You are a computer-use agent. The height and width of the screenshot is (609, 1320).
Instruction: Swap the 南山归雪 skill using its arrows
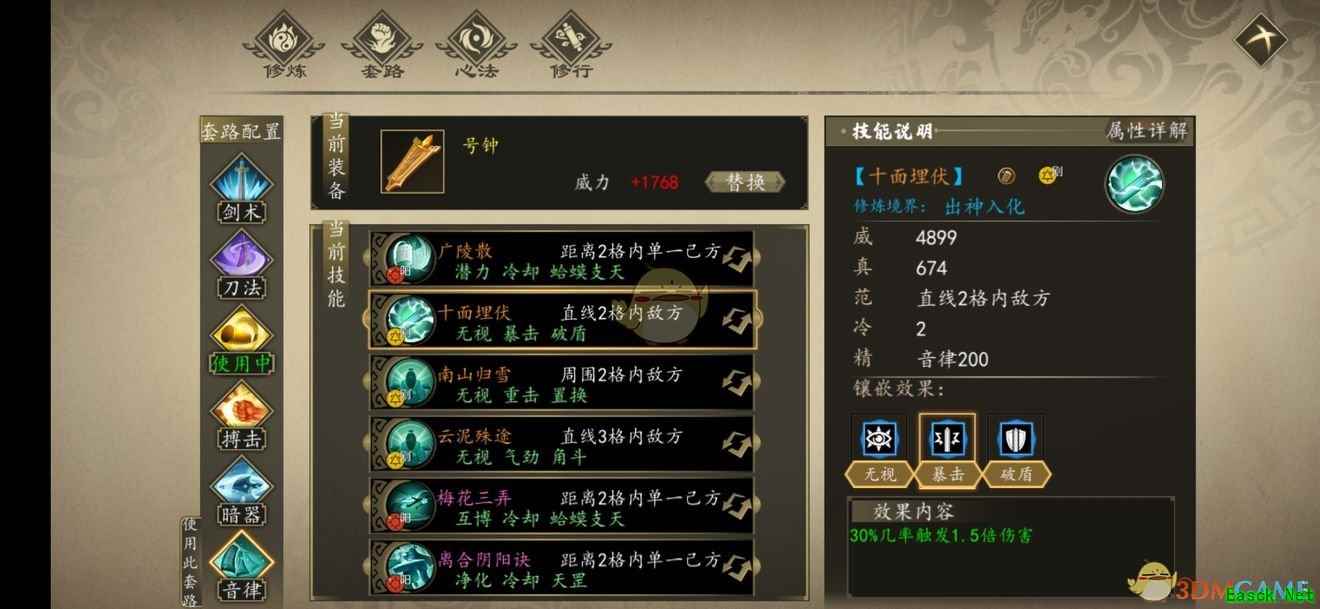pyautogui.click(x=735, y=382)
